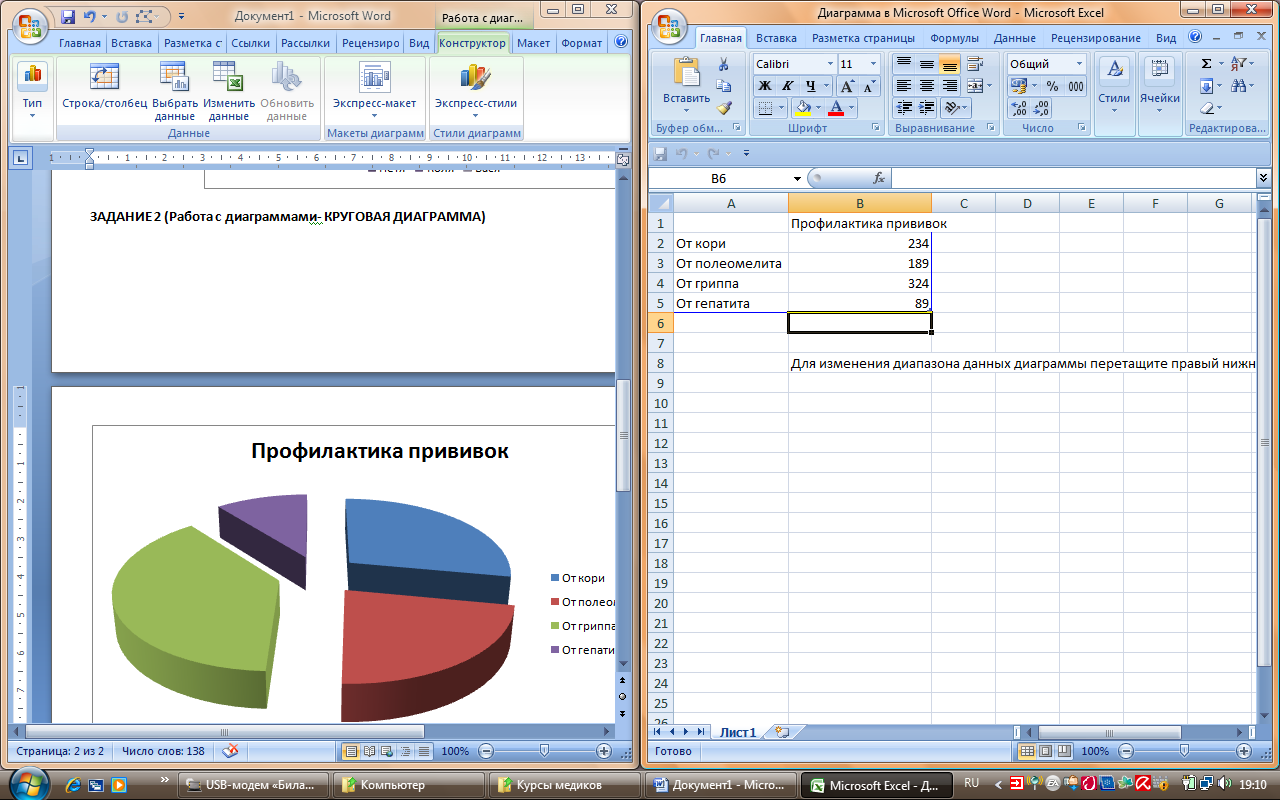1280x800 pixels.
Task: Click Increase Indent icon in Excel
Action: pos(927,108)
